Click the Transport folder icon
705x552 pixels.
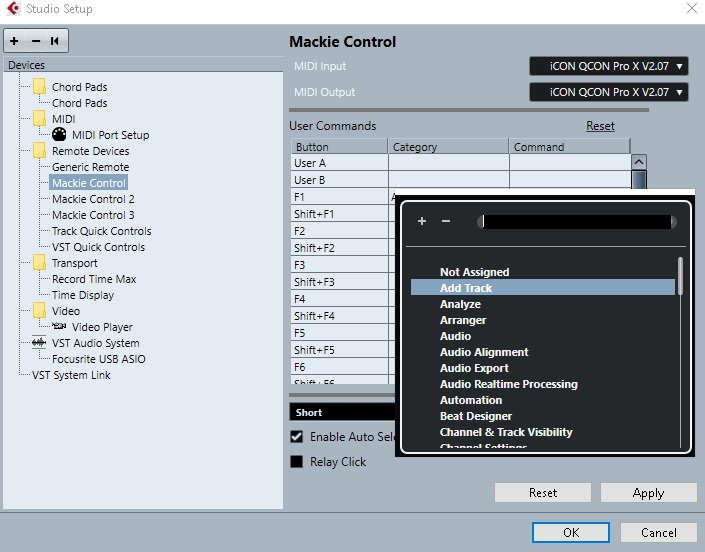point(39,263)
